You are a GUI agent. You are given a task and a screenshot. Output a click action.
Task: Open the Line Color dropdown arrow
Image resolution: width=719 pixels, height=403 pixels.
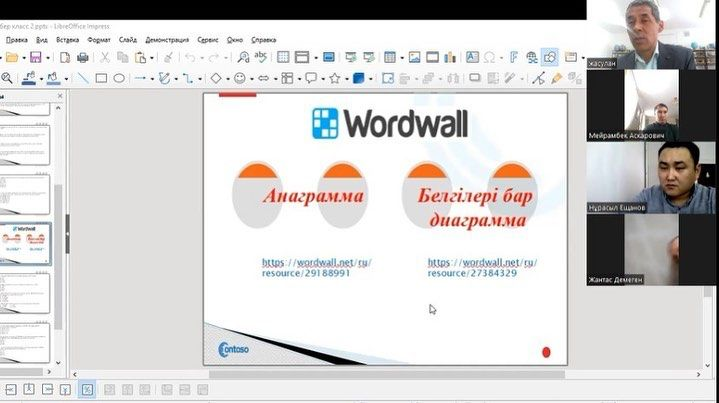point(41,79)
